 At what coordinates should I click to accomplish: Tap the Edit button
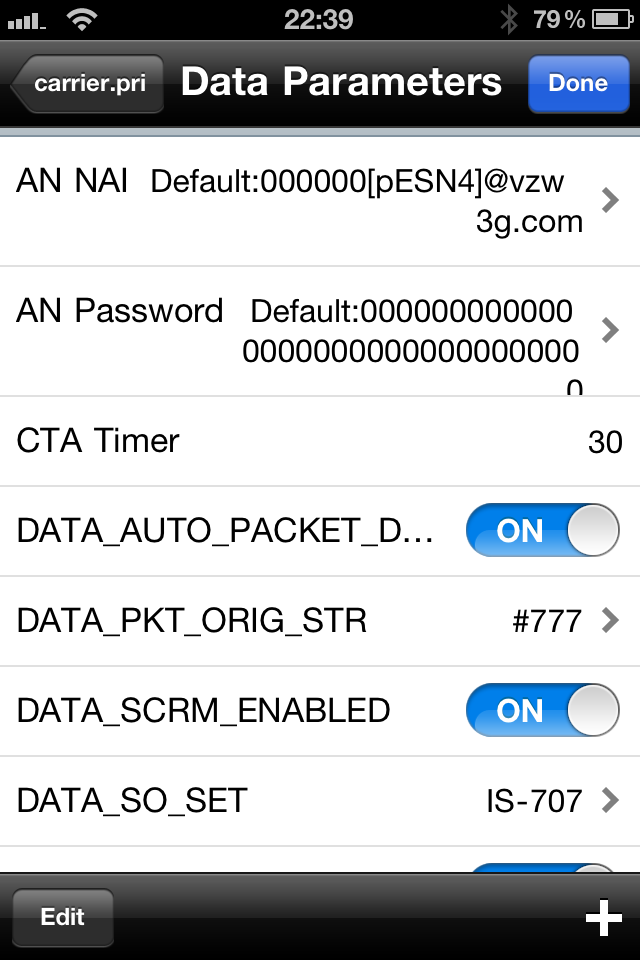pyautogui.click(x=62, y=917)
